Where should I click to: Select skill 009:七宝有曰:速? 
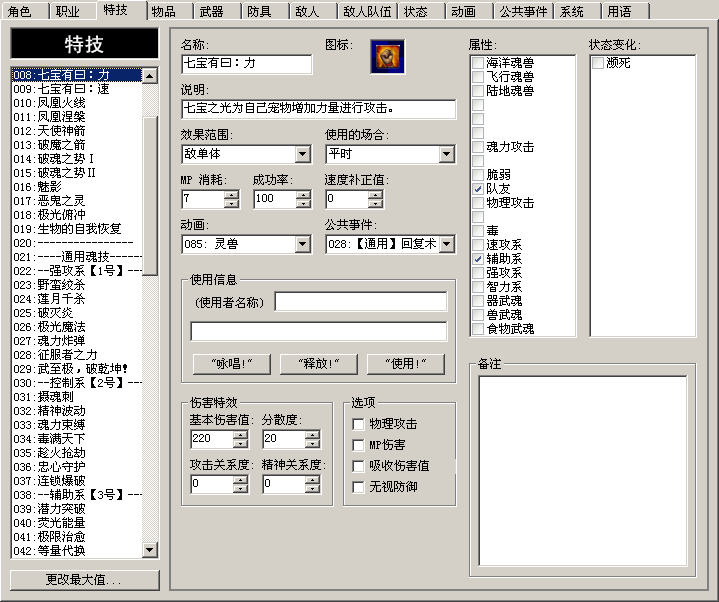(x=77, y=89)
